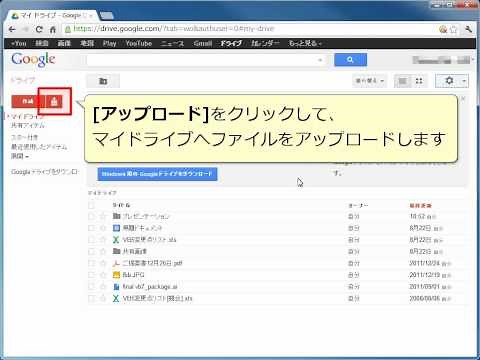Click the document icon of 無題ドキュメント
This screenshot has width=480, height=360.
point(116,228)
